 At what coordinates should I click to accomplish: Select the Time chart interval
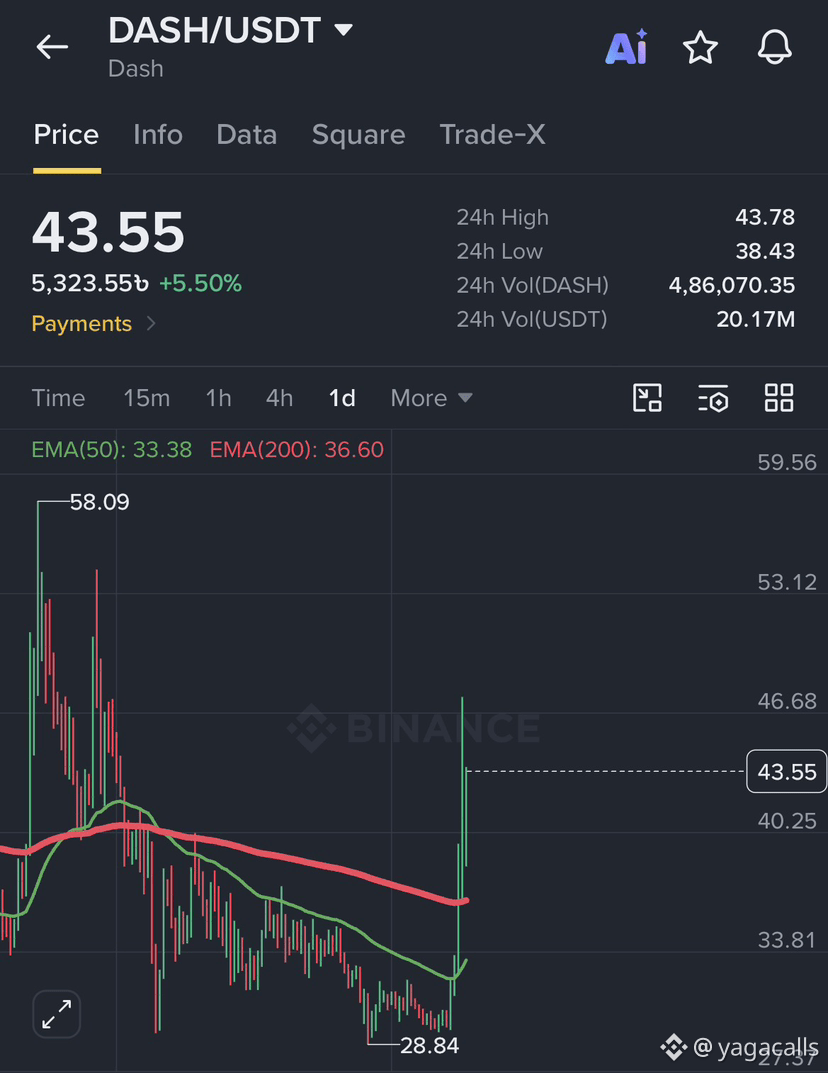(58, 398)
